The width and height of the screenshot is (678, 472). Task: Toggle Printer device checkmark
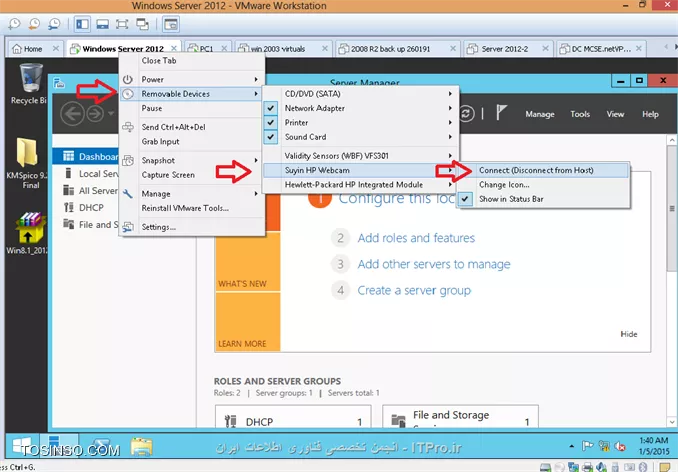271,122
